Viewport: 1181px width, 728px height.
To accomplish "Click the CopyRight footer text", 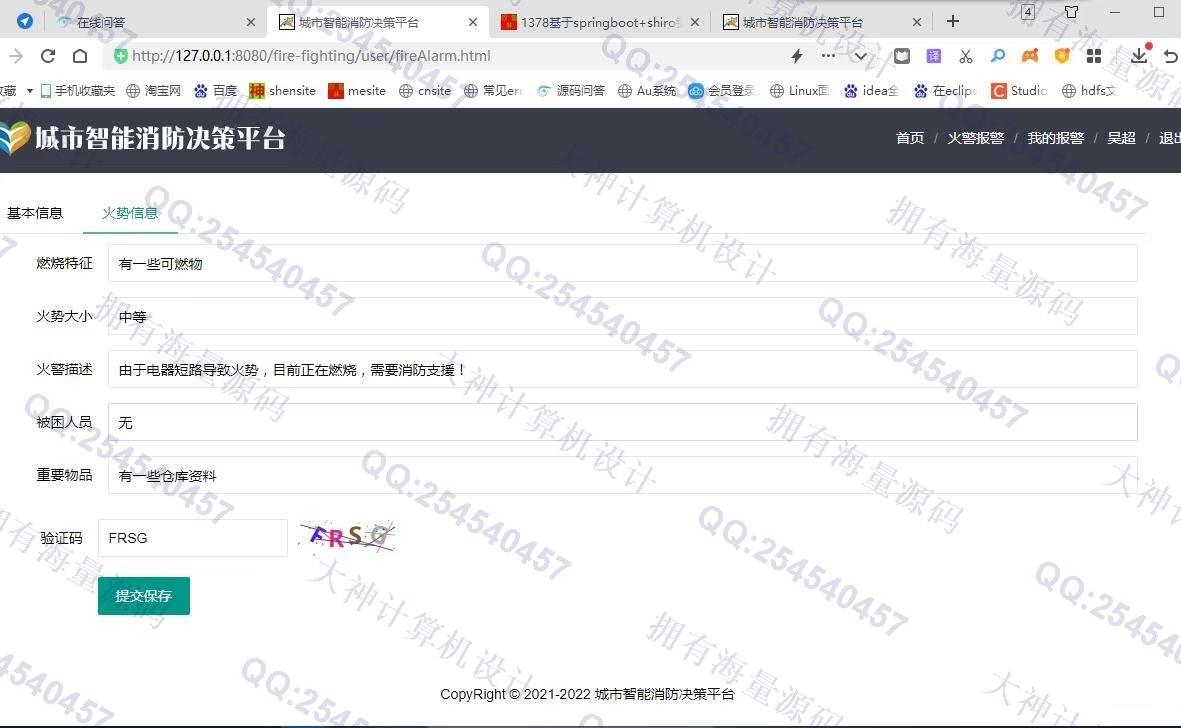I will coord(587,694).
